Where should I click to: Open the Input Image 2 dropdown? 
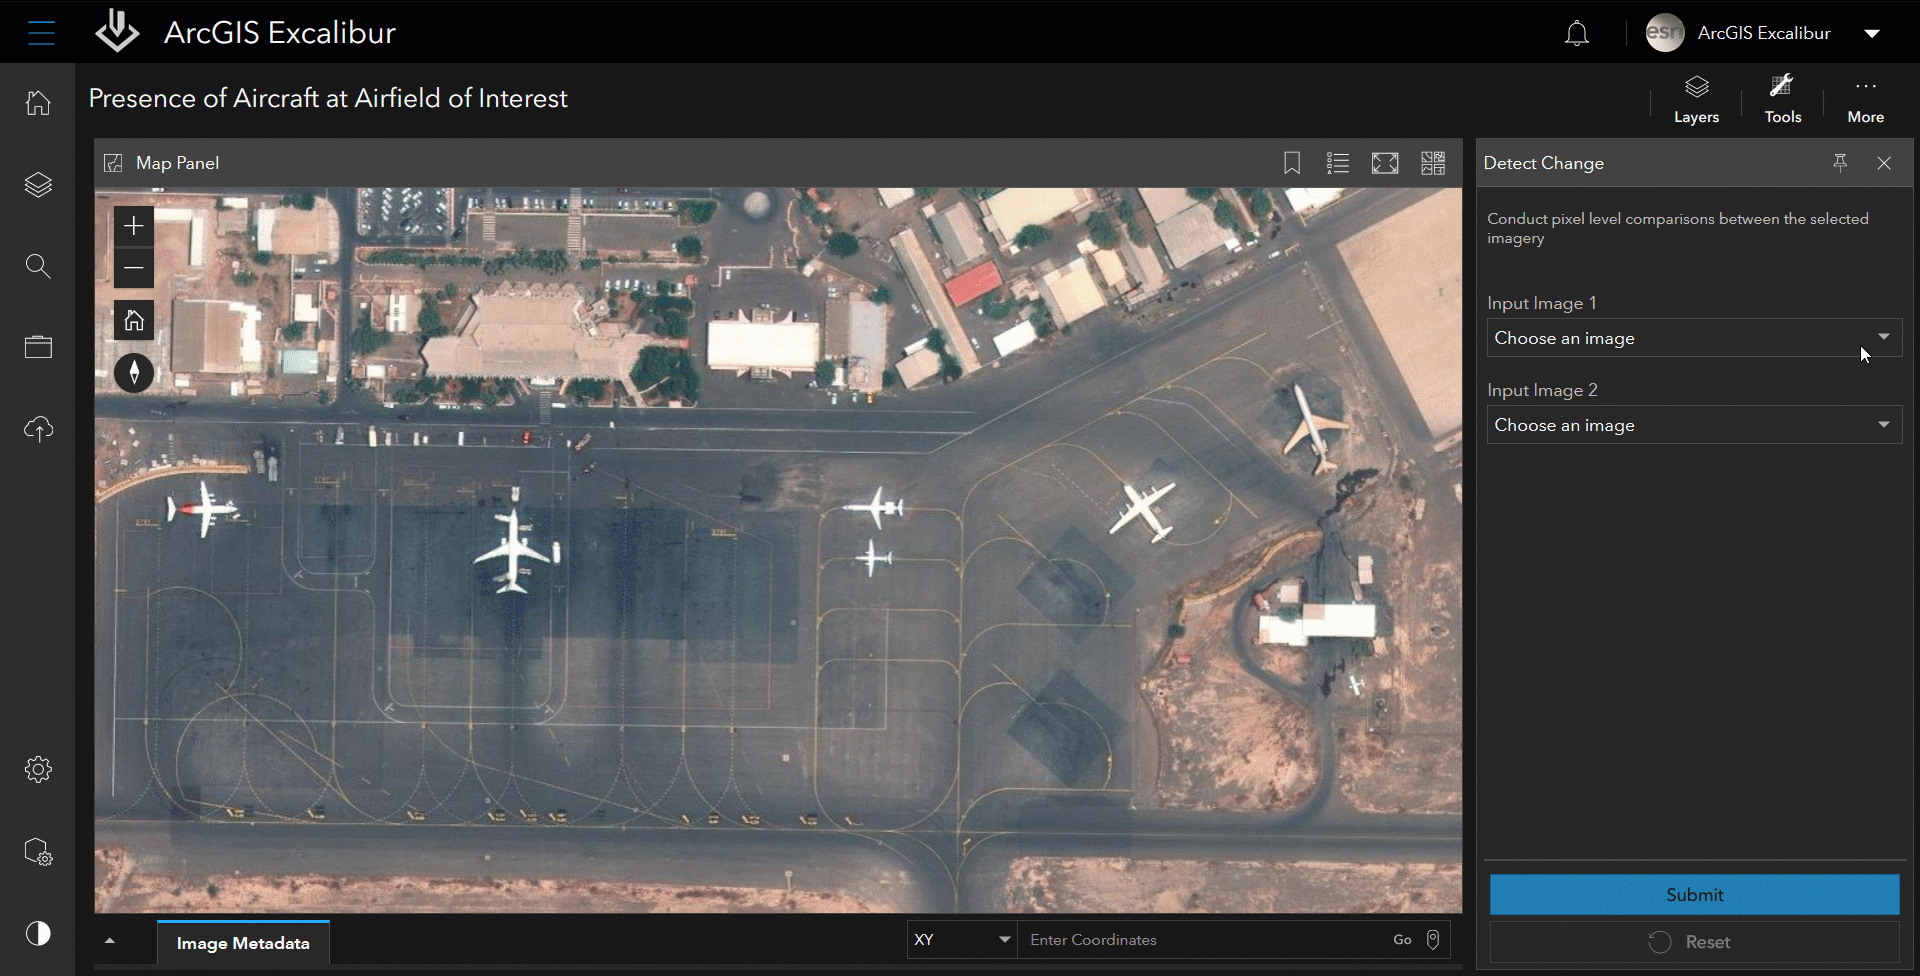pyautogui.click(x=1693, y=424)
